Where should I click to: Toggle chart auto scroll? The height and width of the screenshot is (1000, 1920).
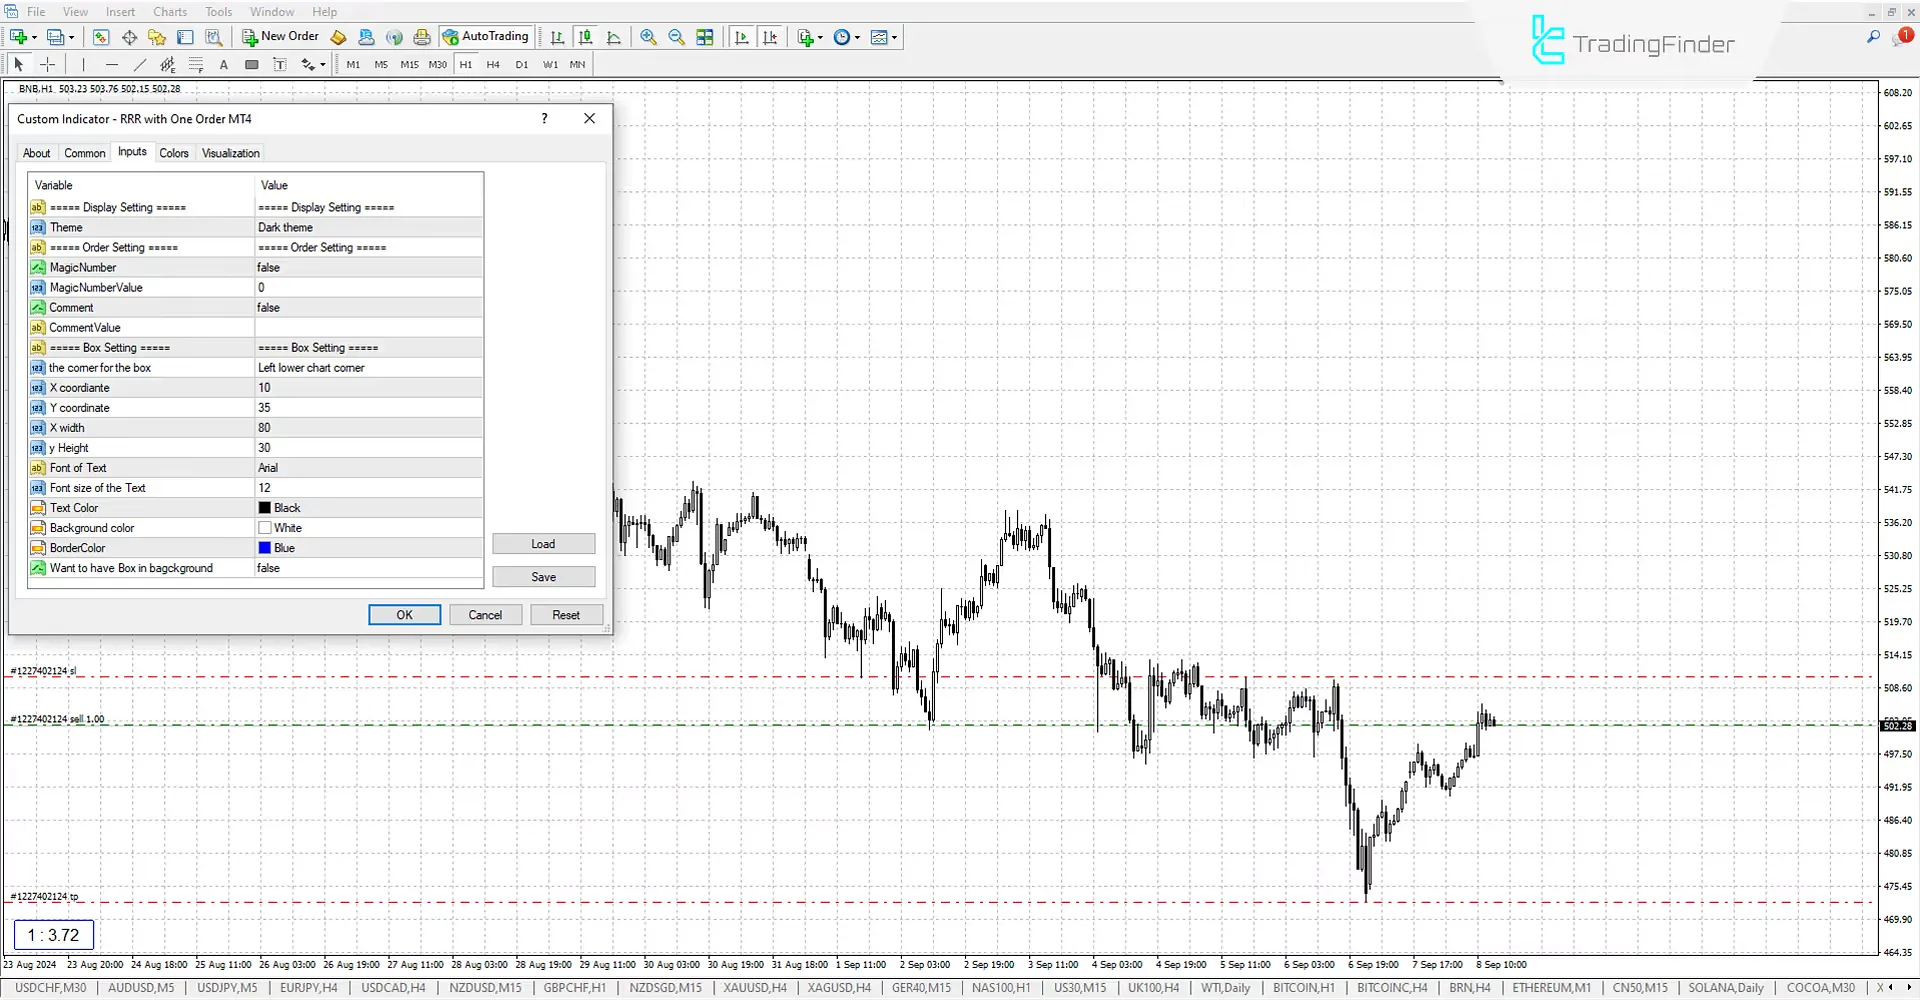[x=742, y=37]
